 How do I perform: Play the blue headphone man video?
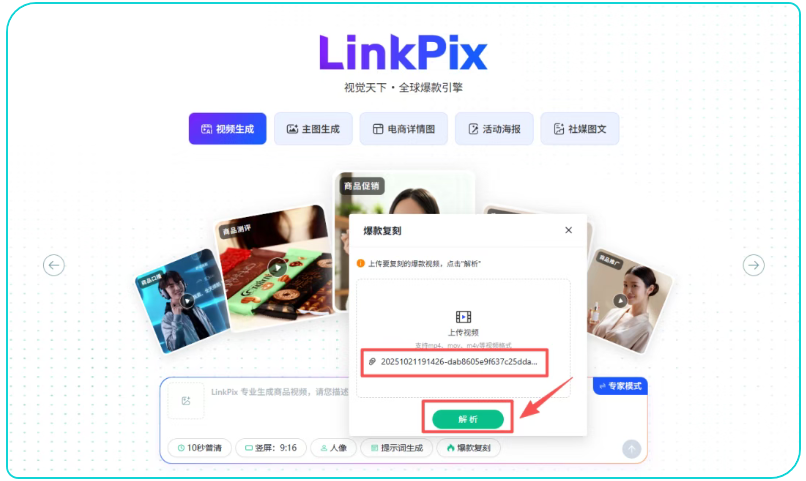tap(187, 301)
